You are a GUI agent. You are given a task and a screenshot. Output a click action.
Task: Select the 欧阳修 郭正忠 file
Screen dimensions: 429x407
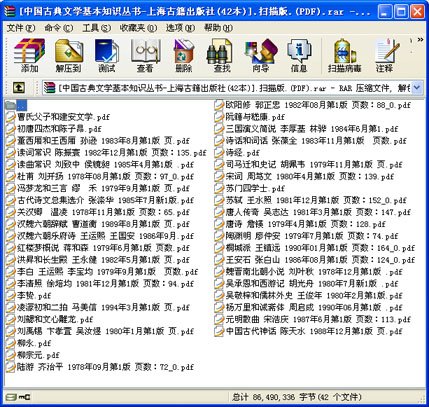[x=313, y=105]
